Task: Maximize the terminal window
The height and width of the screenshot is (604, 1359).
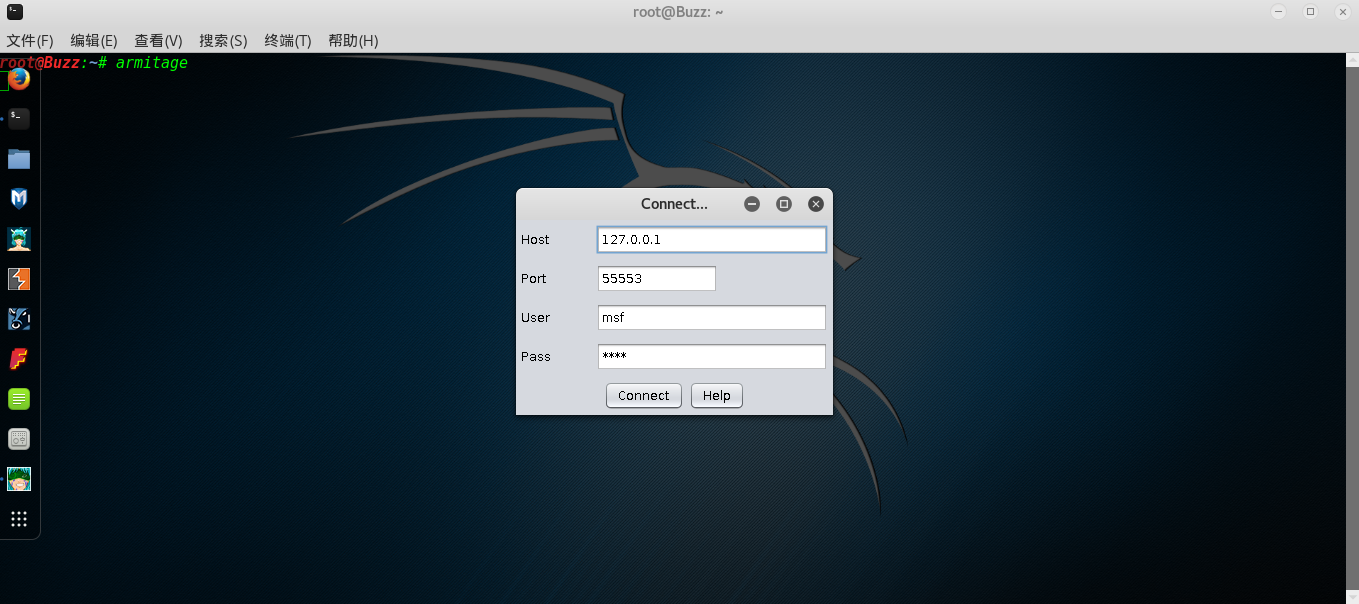Action: pos(1310,12)
